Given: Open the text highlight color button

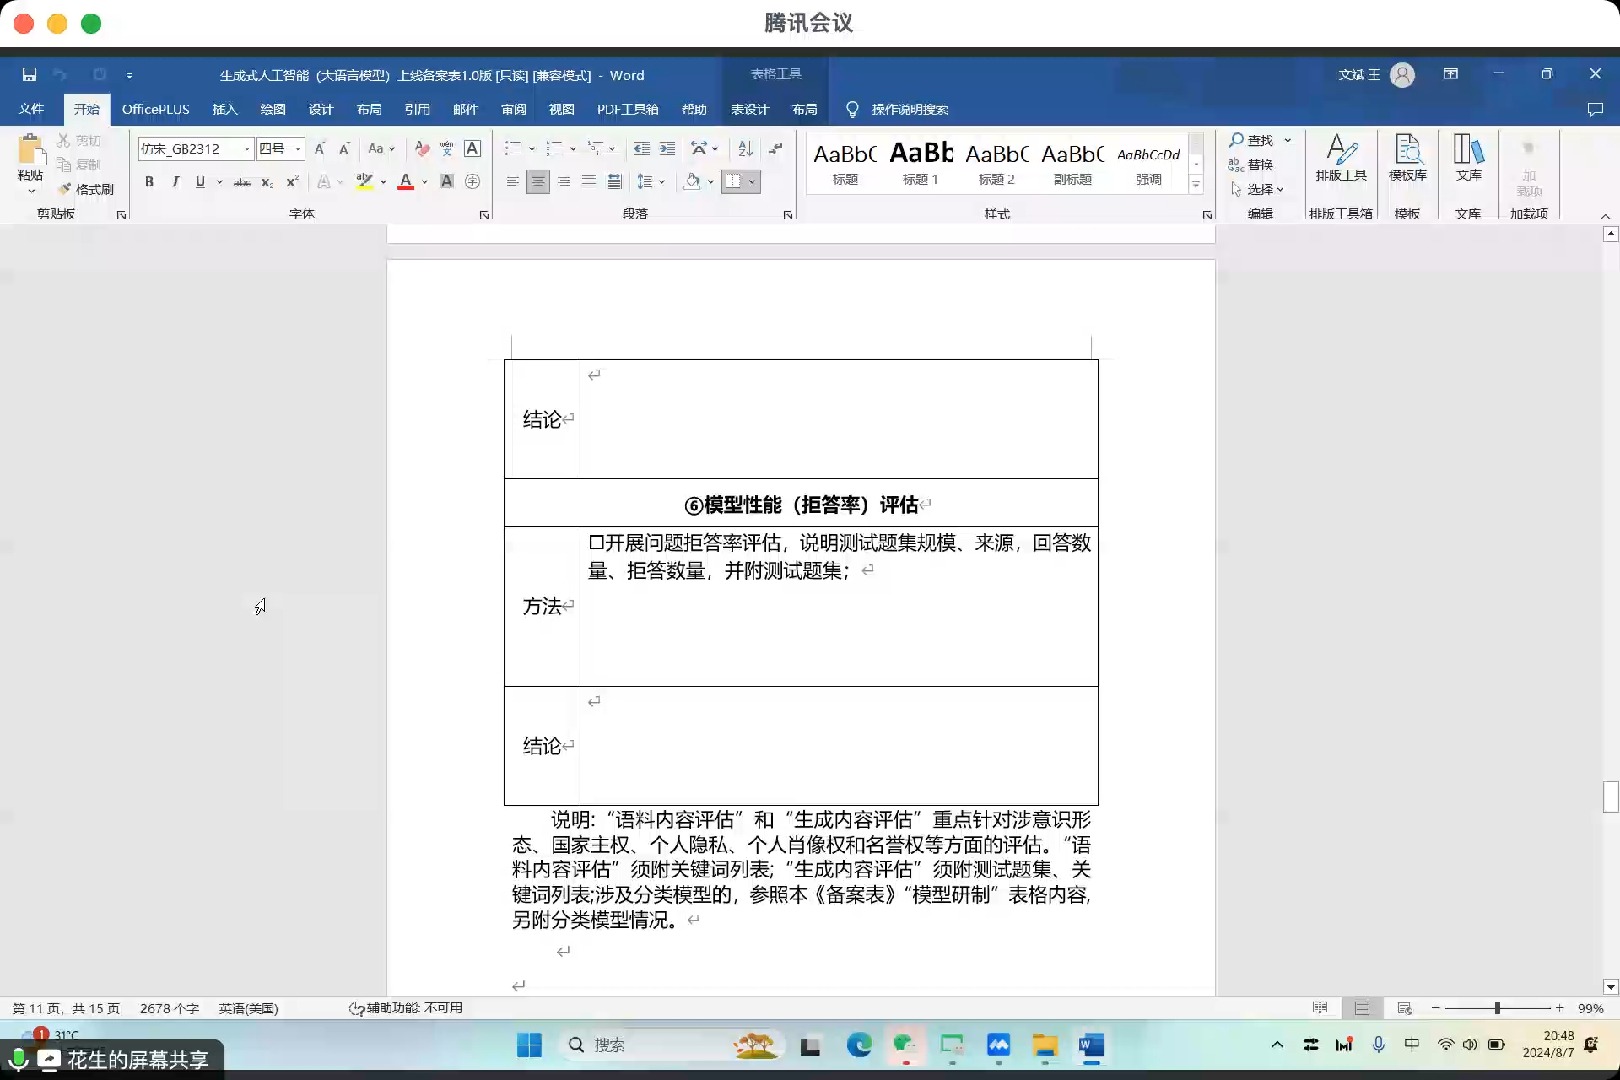Looking at the screenshot, I should point(365,182).
